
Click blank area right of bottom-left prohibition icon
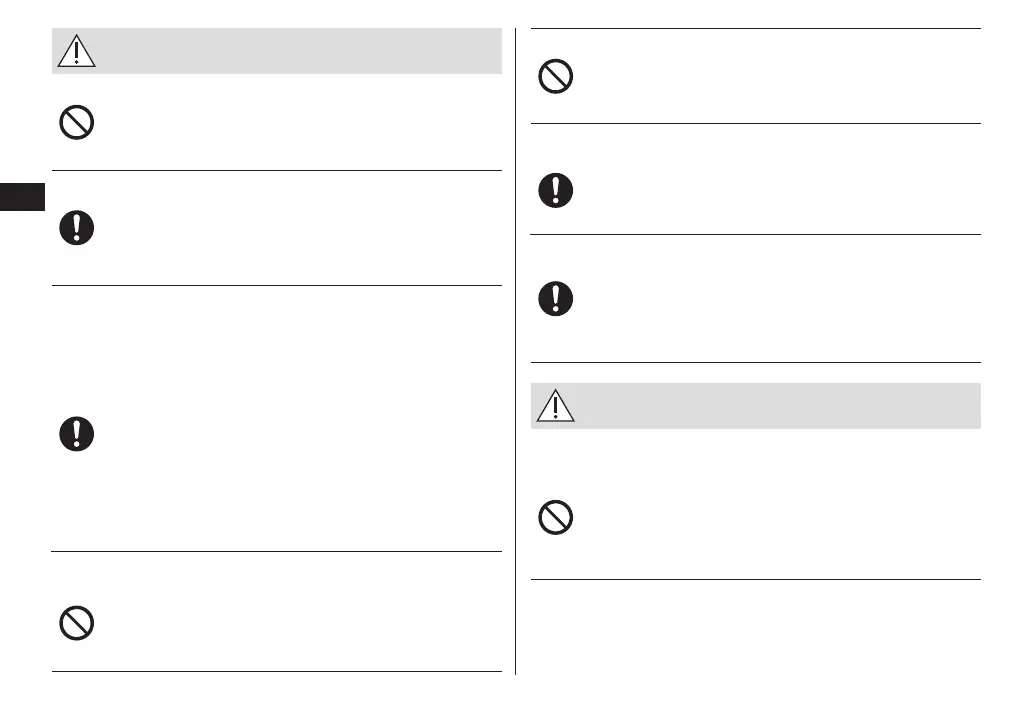pyautogui.click(x=300, y=624)
